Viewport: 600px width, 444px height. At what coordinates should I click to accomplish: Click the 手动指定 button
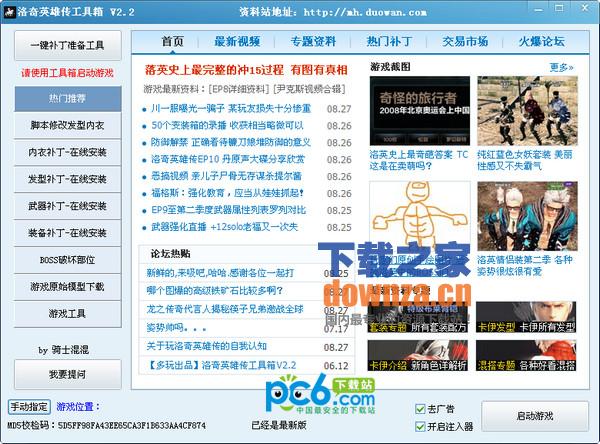point(29,407)
